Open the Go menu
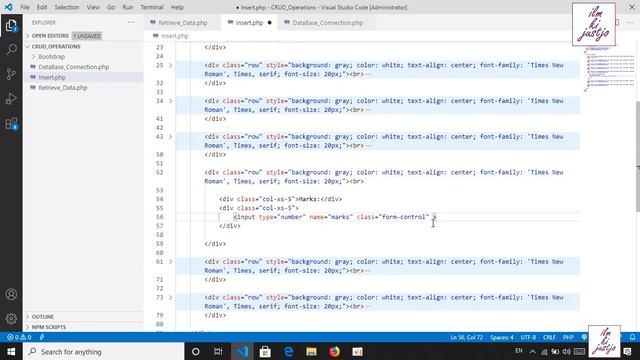Screen dimensions: 640x360 tap(111, 7)
